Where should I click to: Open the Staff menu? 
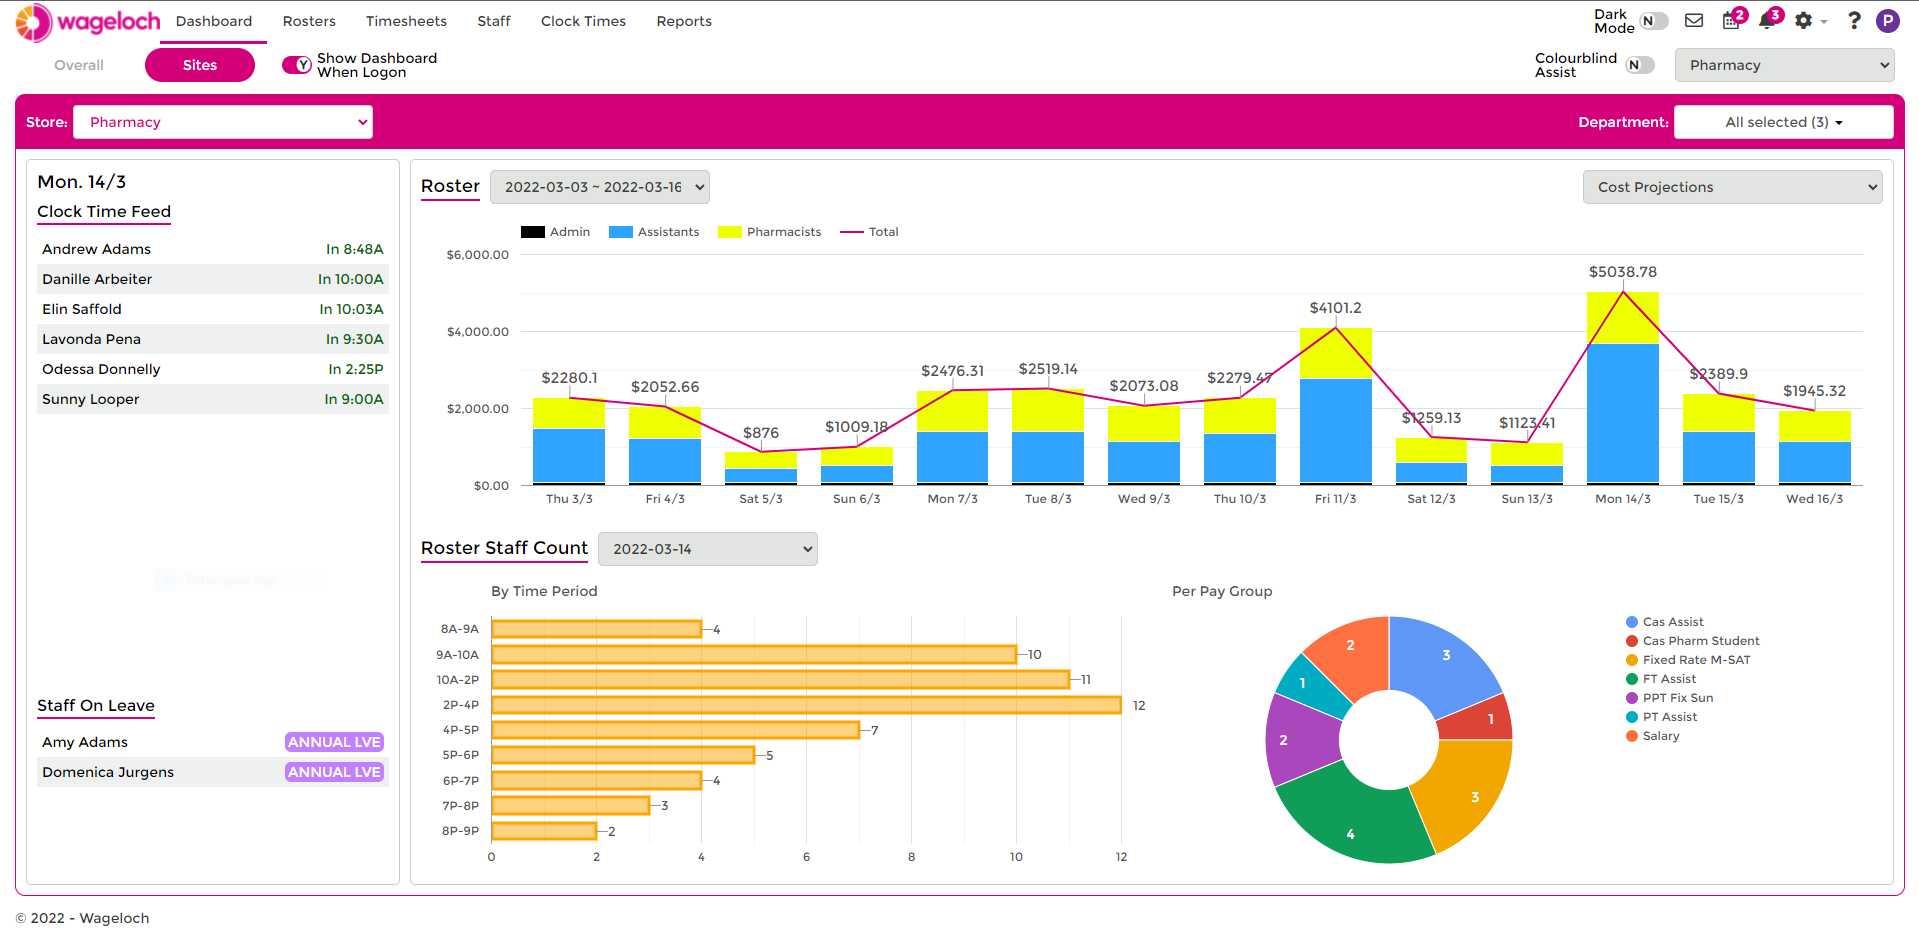pyautogui.click(x=494, y=21)
